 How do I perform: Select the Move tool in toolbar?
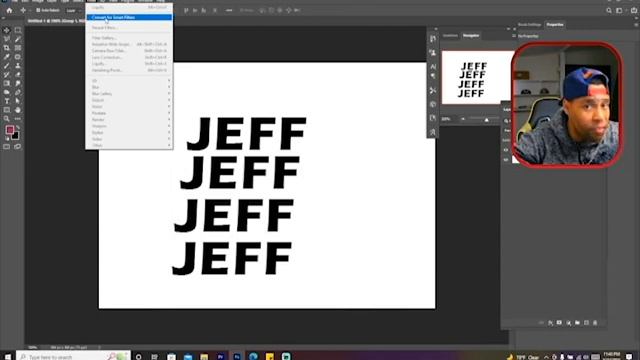tap(7, 30)
